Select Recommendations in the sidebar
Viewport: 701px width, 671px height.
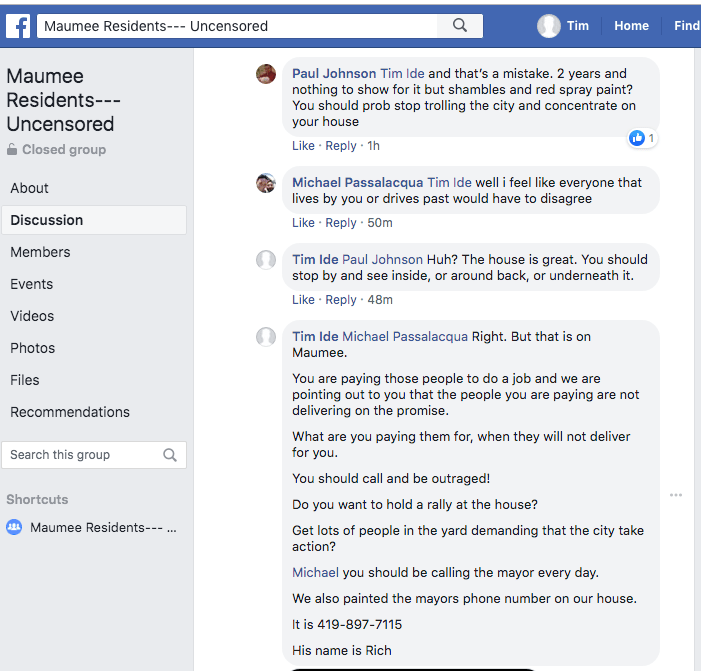click(x=70, y=412)
